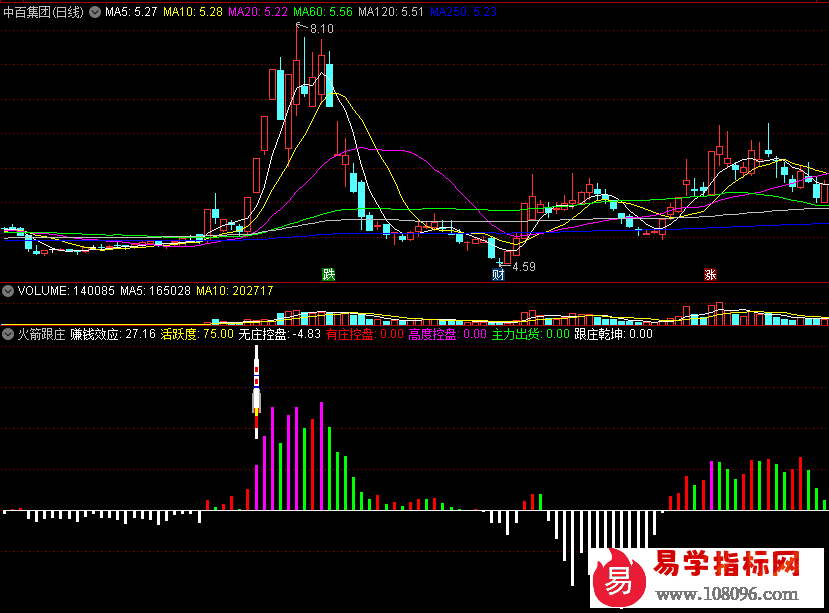The height and width of the screenshot is (613, 829).
Task: Click the 4.59 low price label
Action: coord(523,267)
